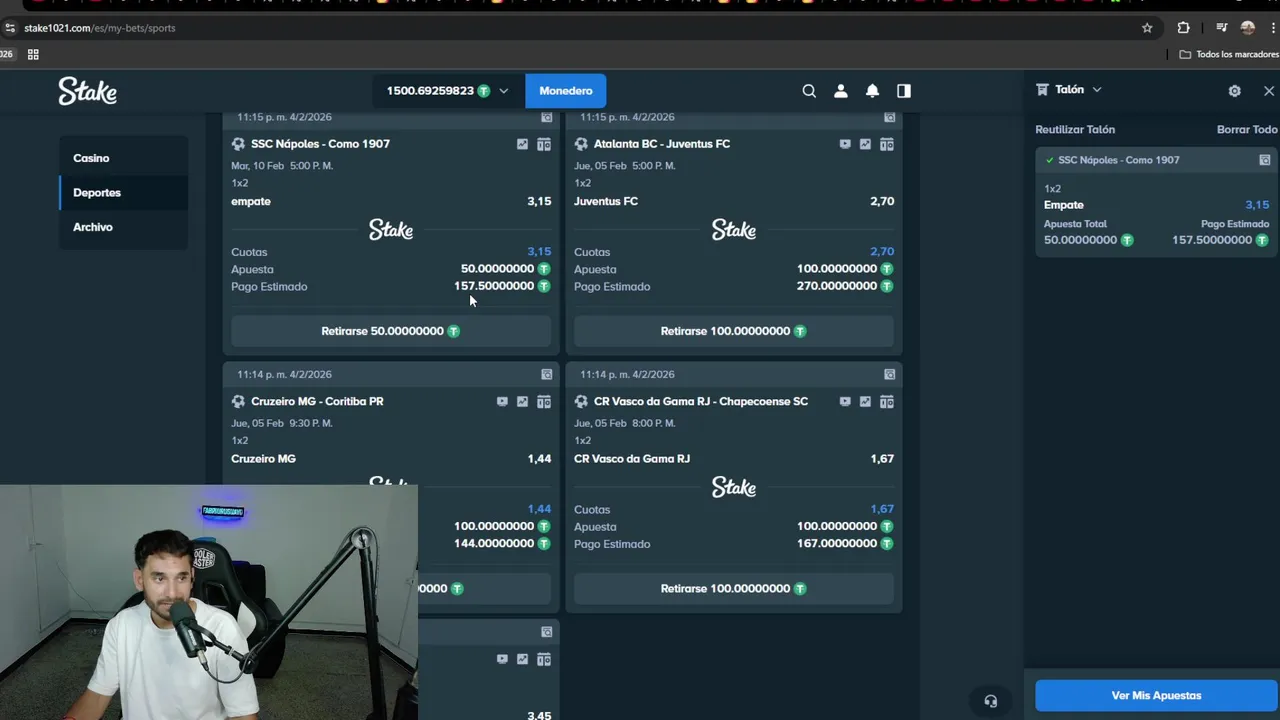Open scoreboard icon for CR Vasco da Gama bet
This screenshot has width=1280, height=720.
[x=887, y=402]
